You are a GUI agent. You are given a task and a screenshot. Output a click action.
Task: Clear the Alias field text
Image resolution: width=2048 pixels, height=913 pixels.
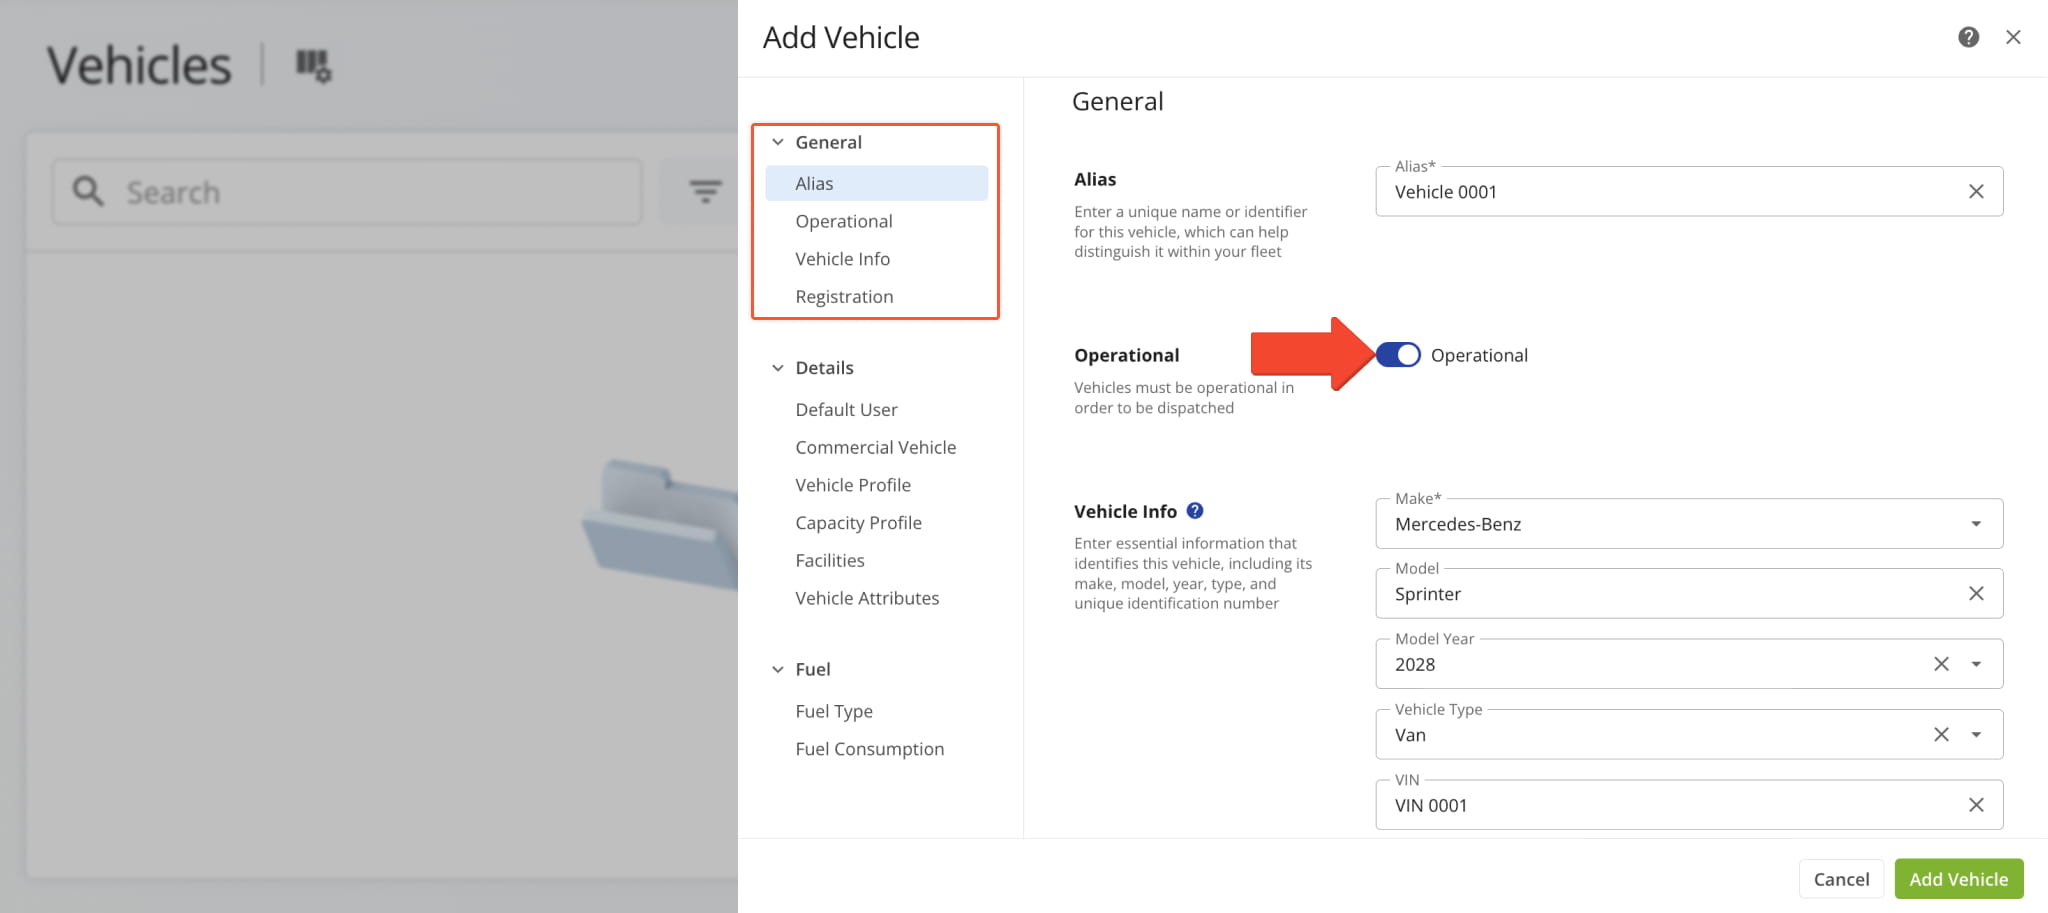pos(1976,192)
